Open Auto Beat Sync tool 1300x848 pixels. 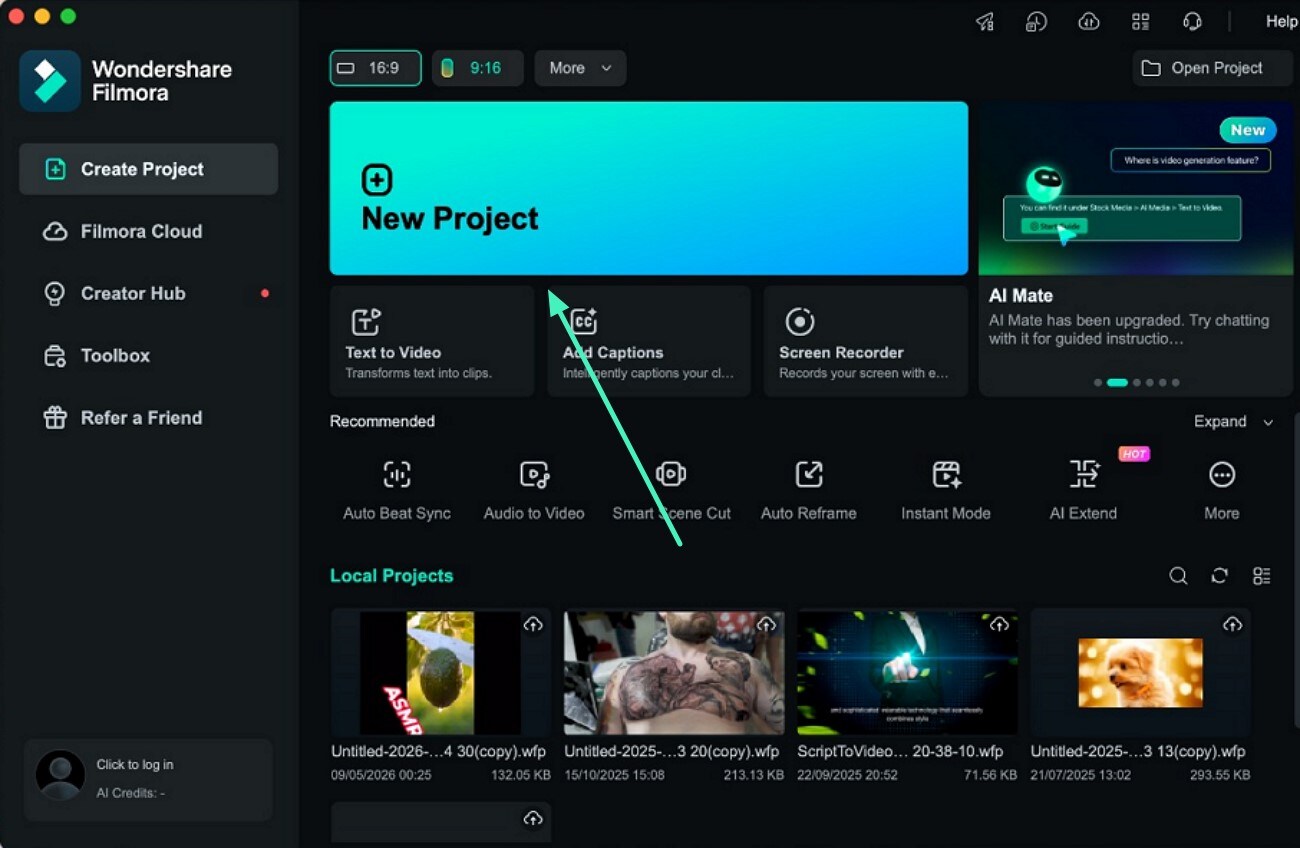[397, 491]
